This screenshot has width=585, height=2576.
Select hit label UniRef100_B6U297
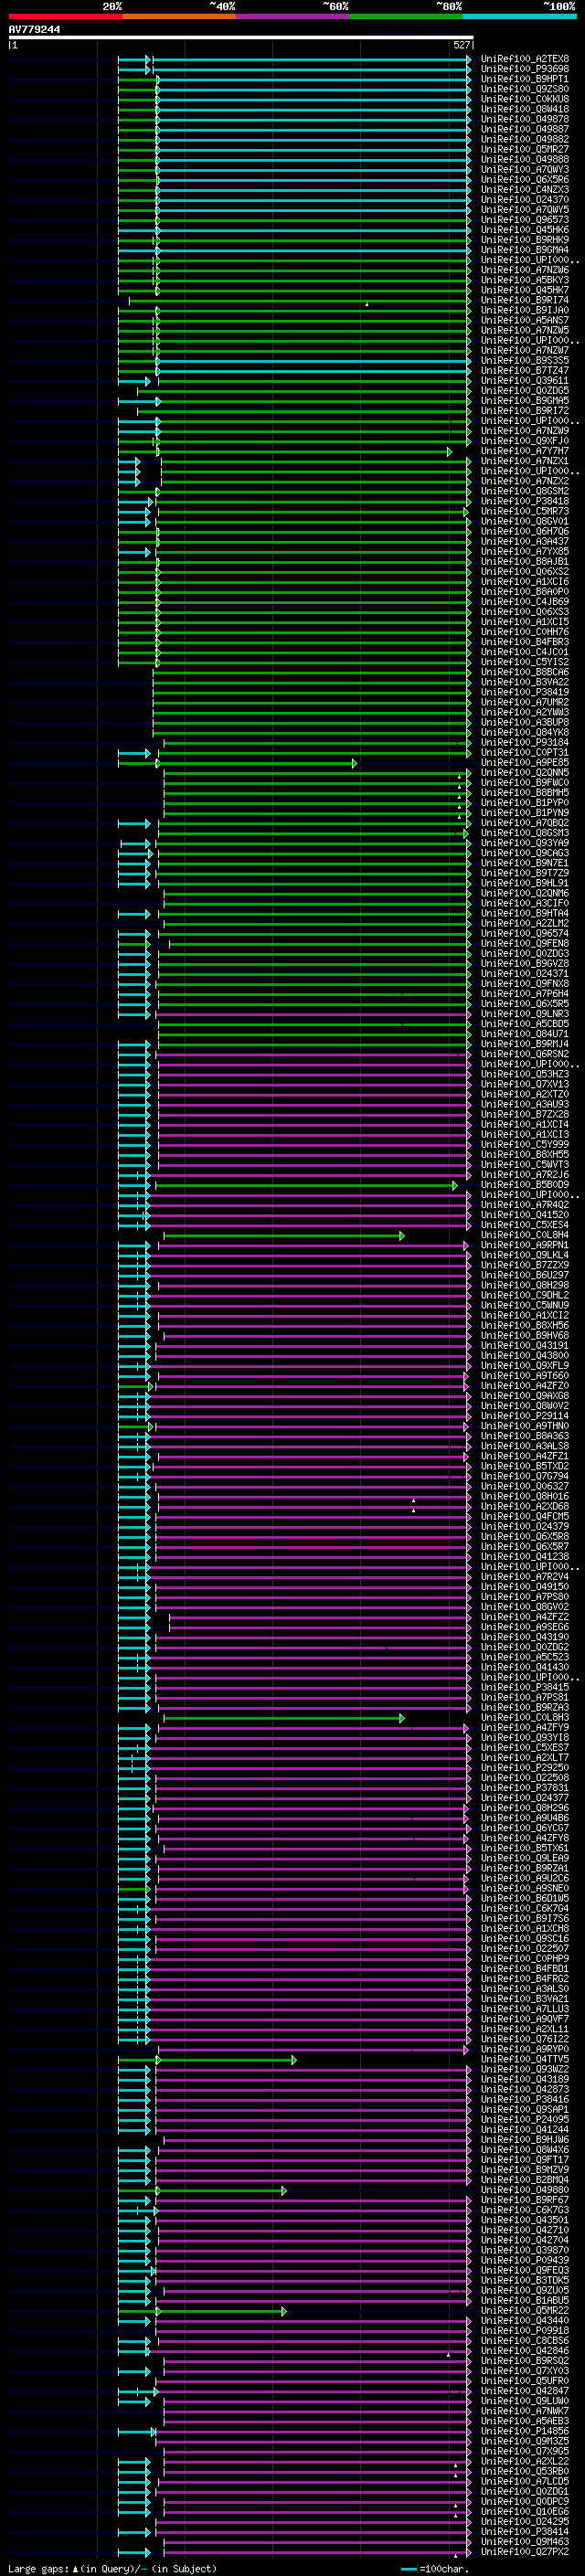[x=524, y=1275]
